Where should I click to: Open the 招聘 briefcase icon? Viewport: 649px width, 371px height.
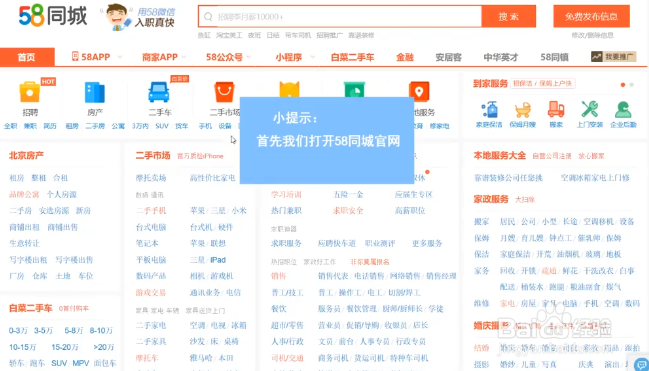point(30,92)
